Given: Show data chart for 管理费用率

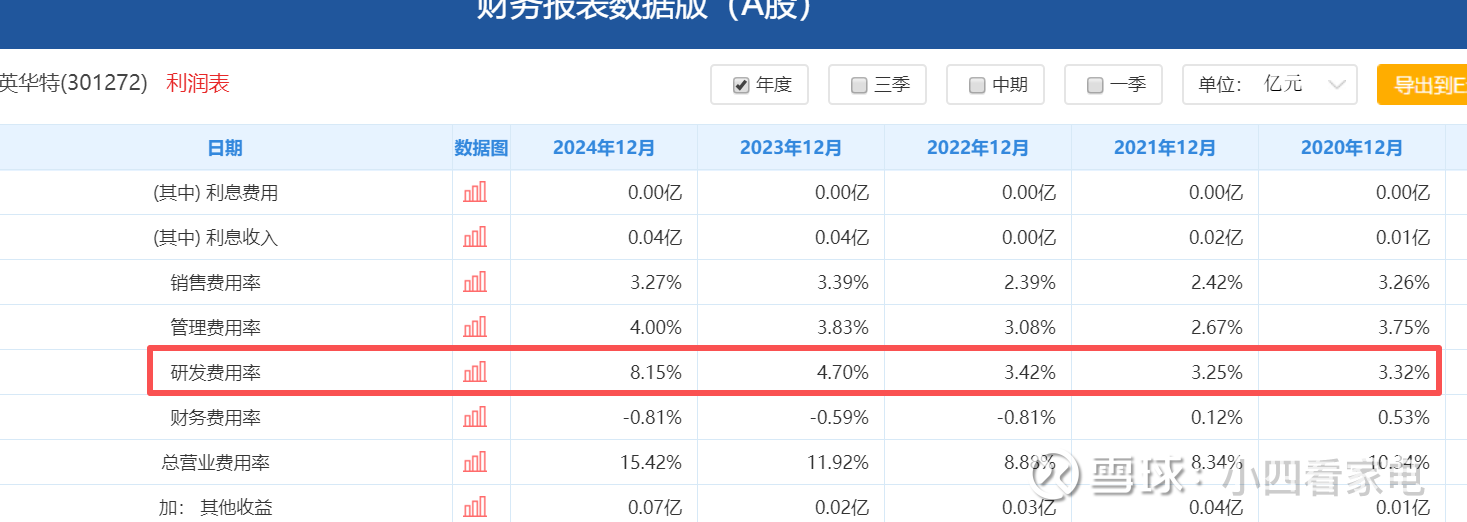Looking at the screenshot, I should [475, 327].
